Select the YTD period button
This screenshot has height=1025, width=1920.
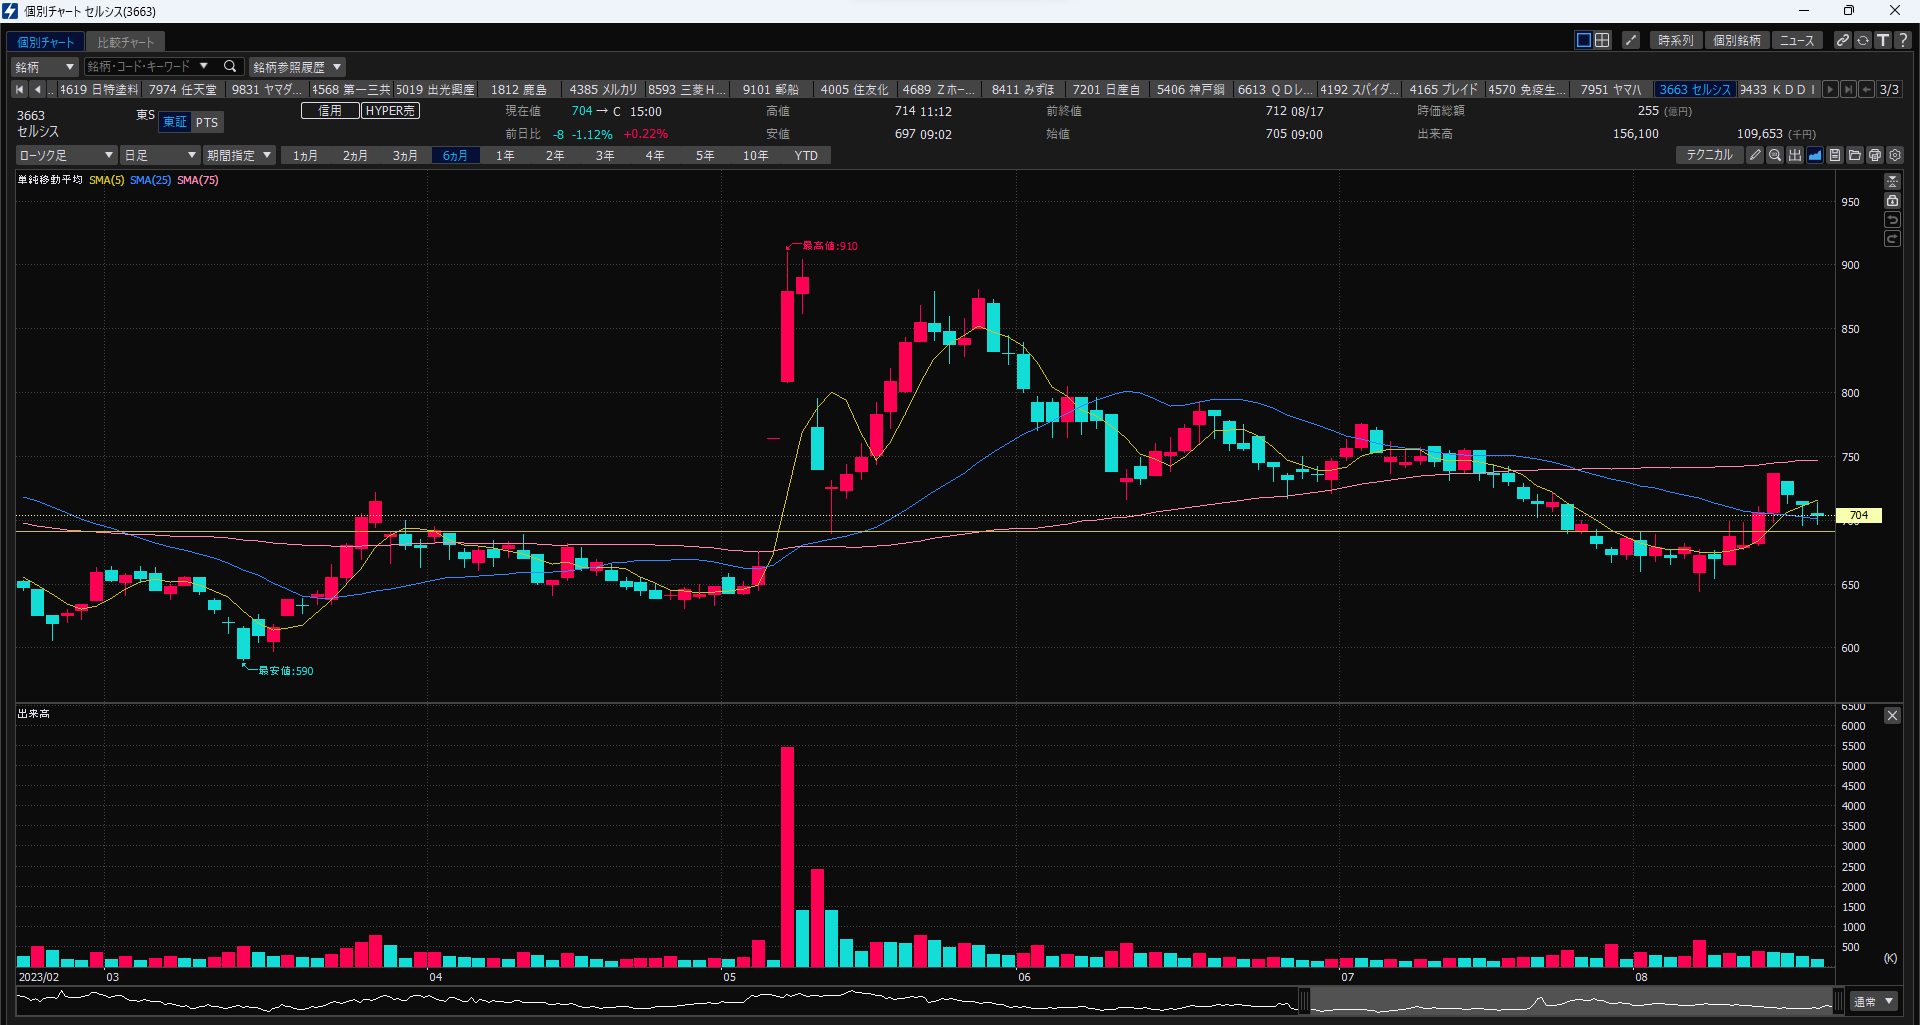(x=806, y=155)
